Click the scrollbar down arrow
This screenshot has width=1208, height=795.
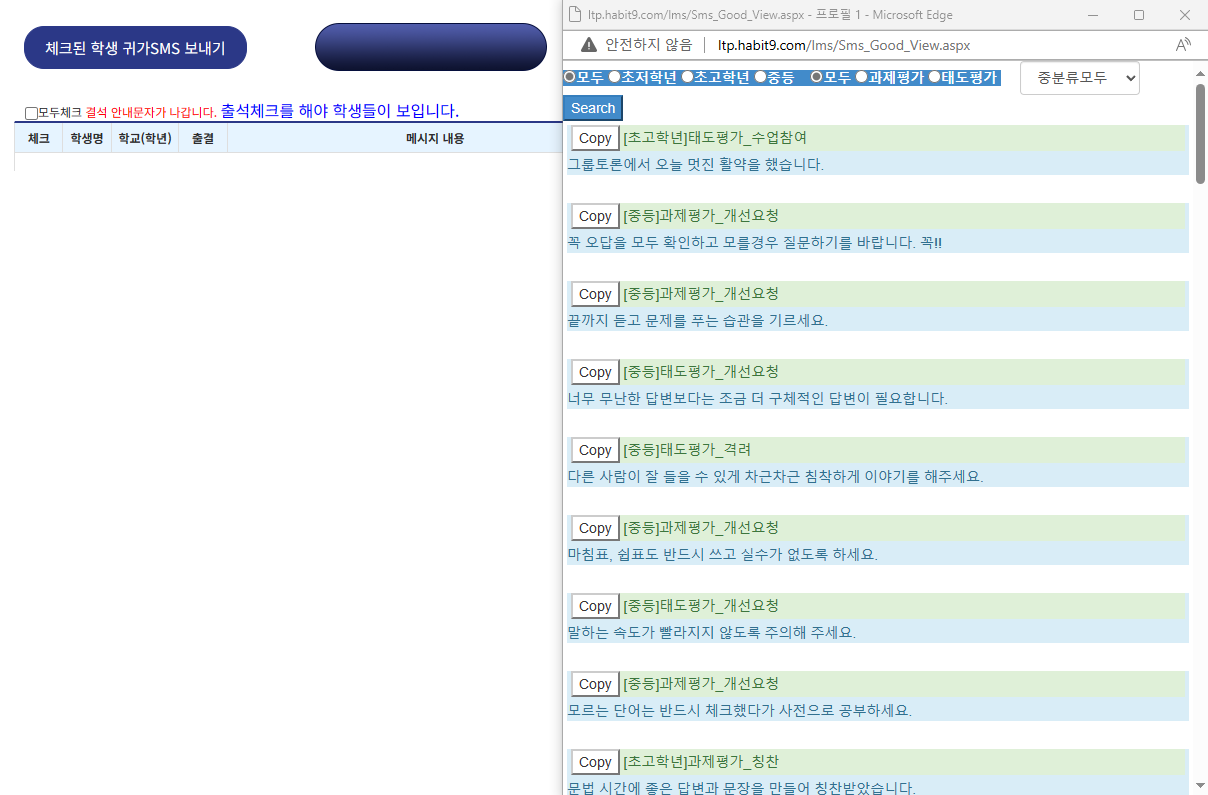(1200, 785)
